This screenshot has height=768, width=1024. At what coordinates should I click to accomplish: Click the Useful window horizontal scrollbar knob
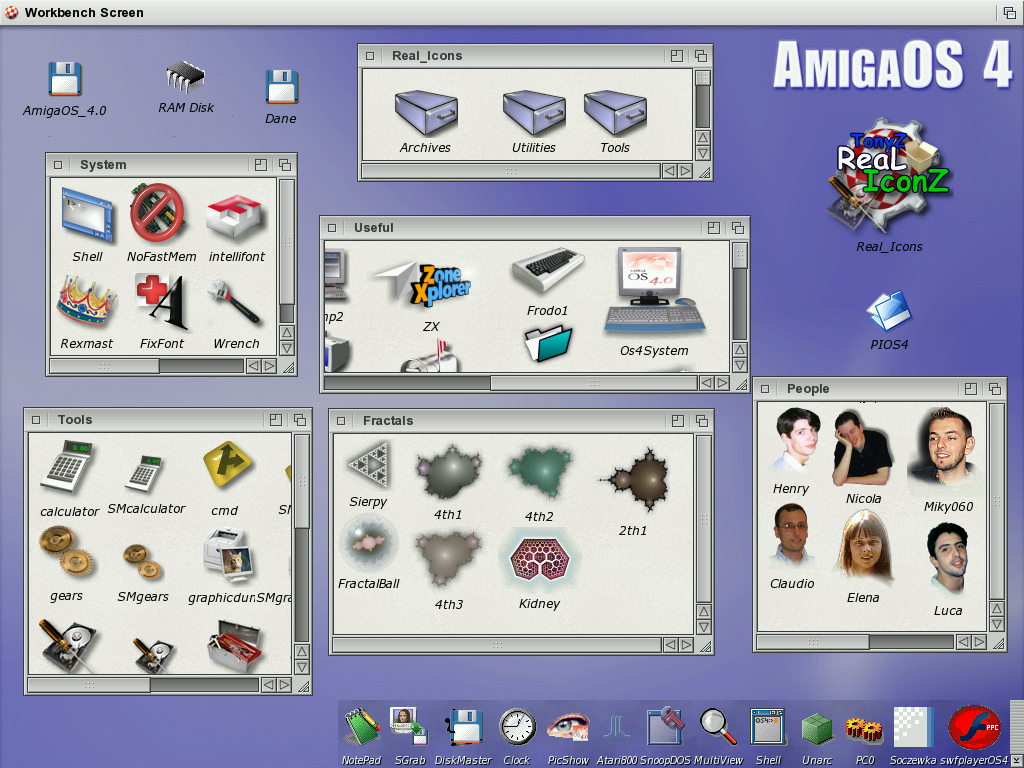(594, 383)
